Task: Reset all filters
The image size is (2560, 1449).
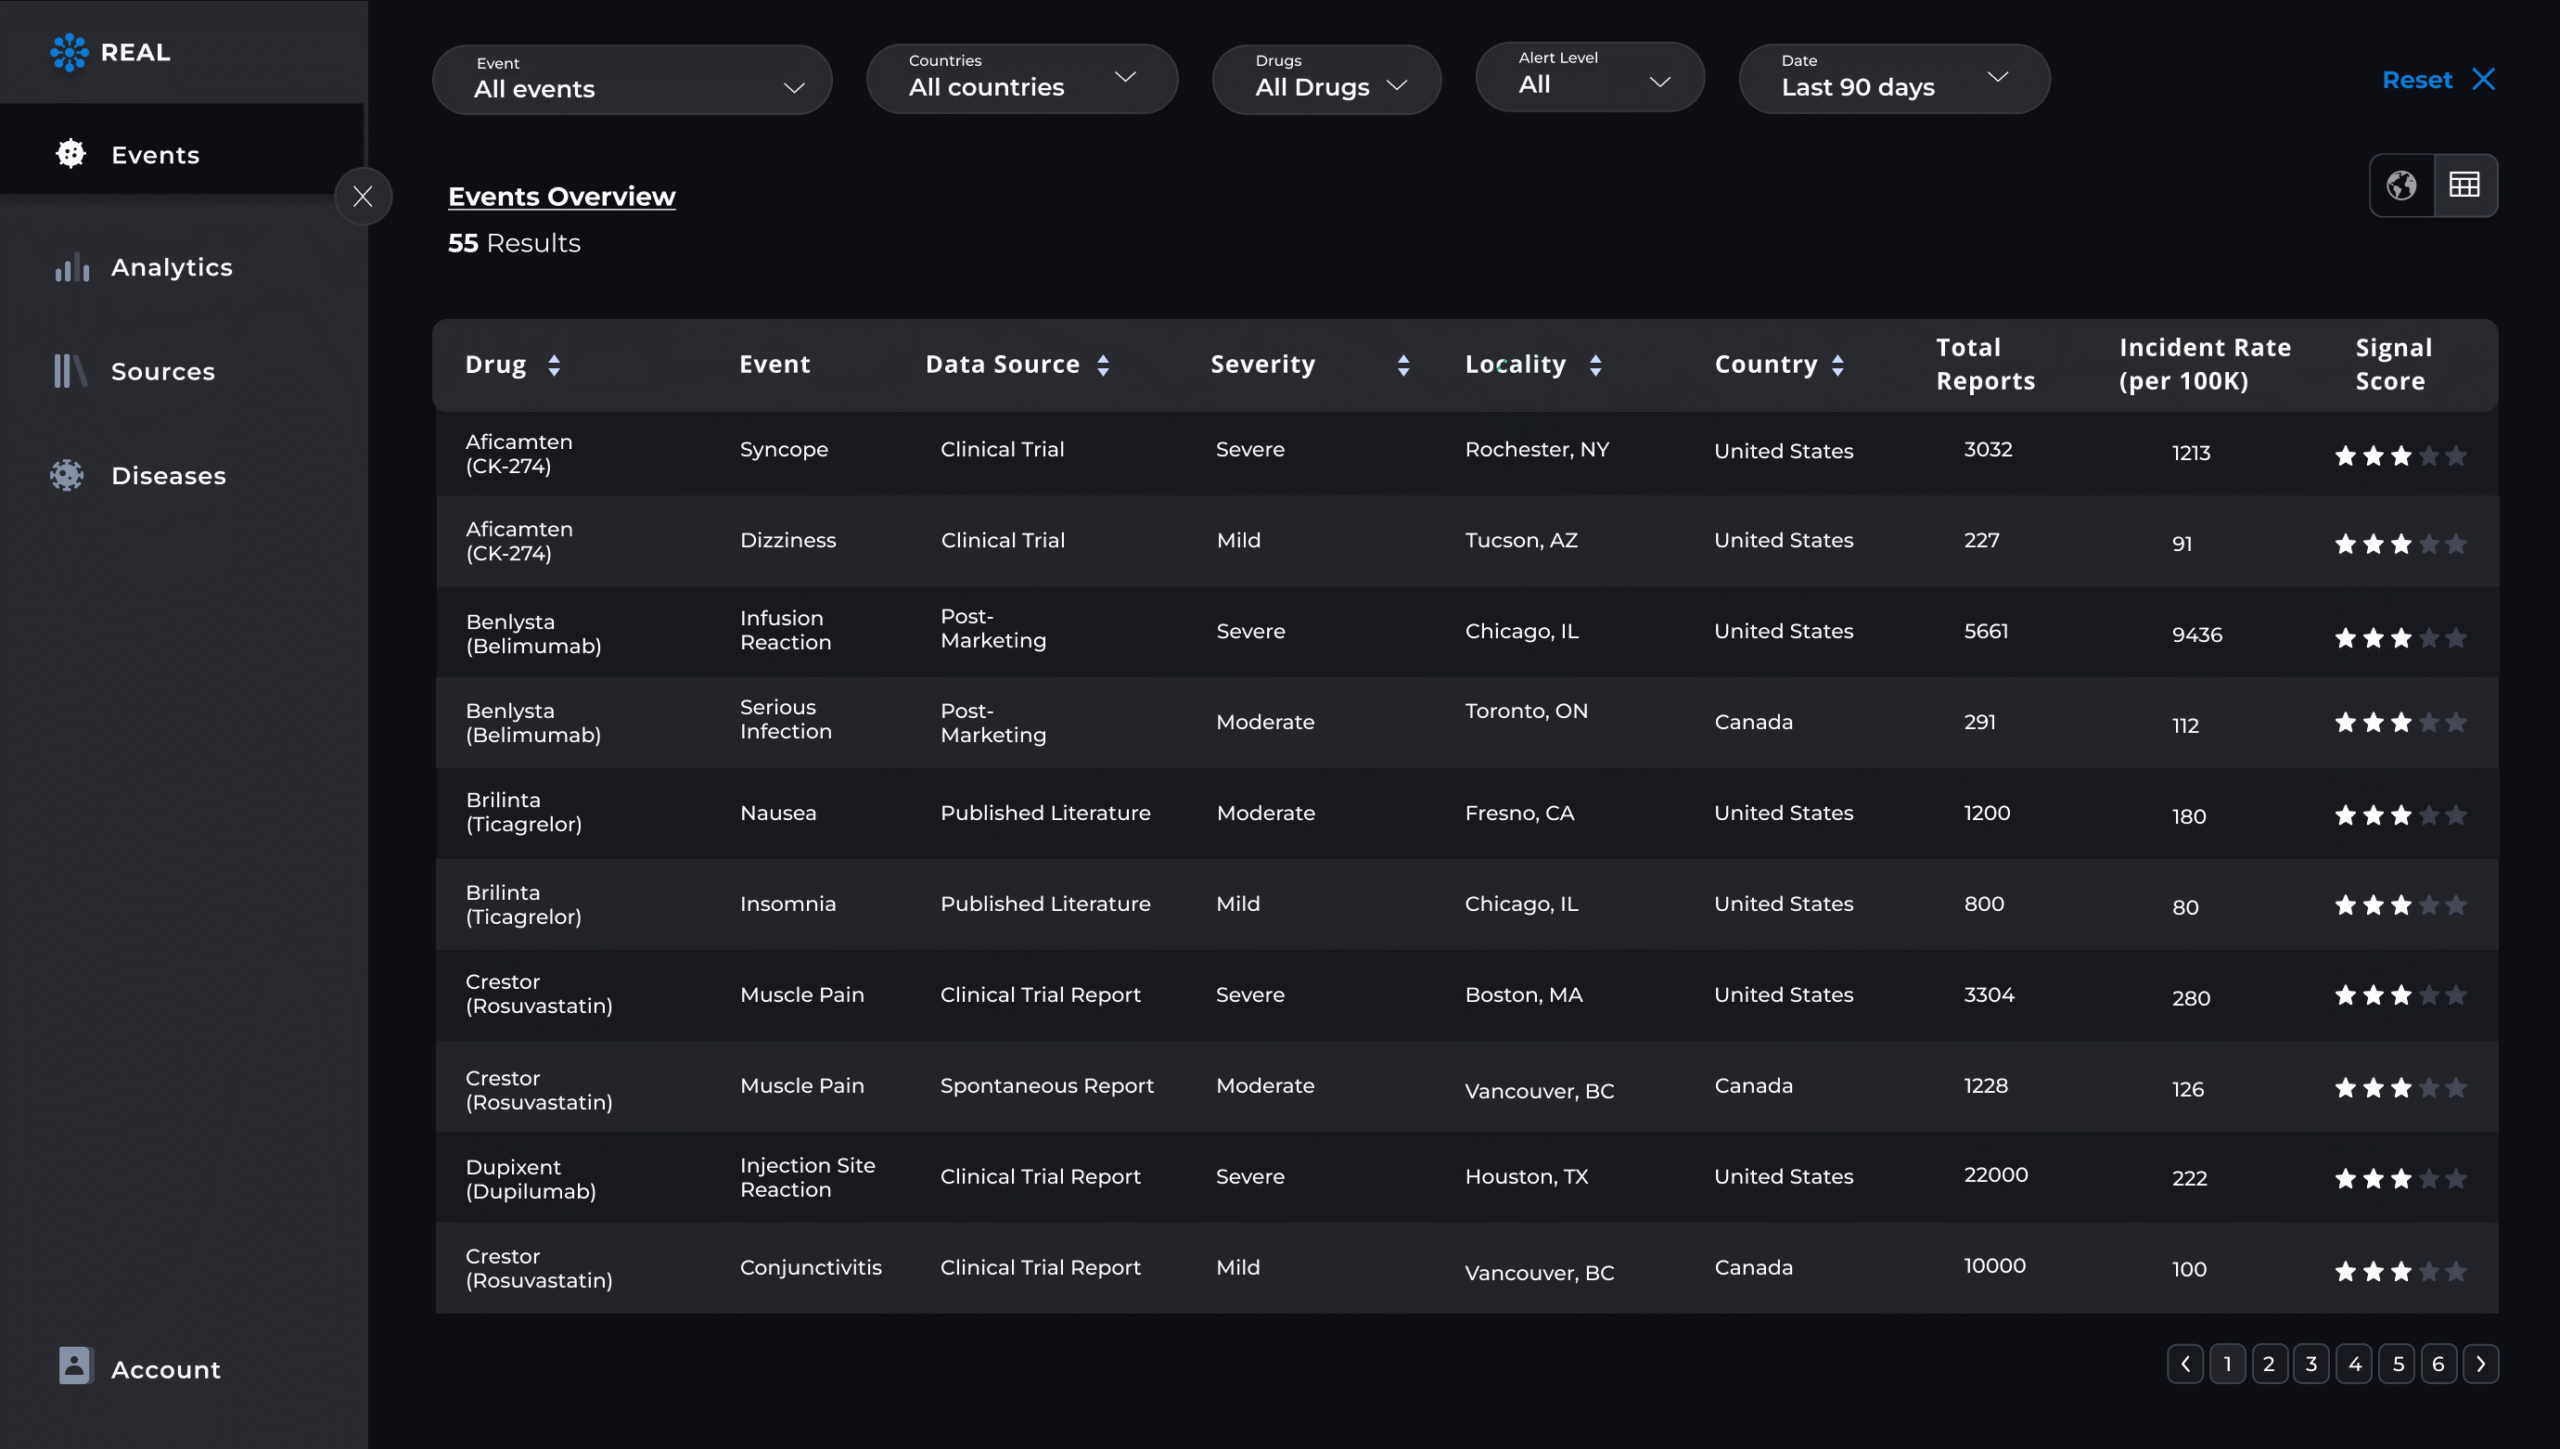Action: 2417,79
